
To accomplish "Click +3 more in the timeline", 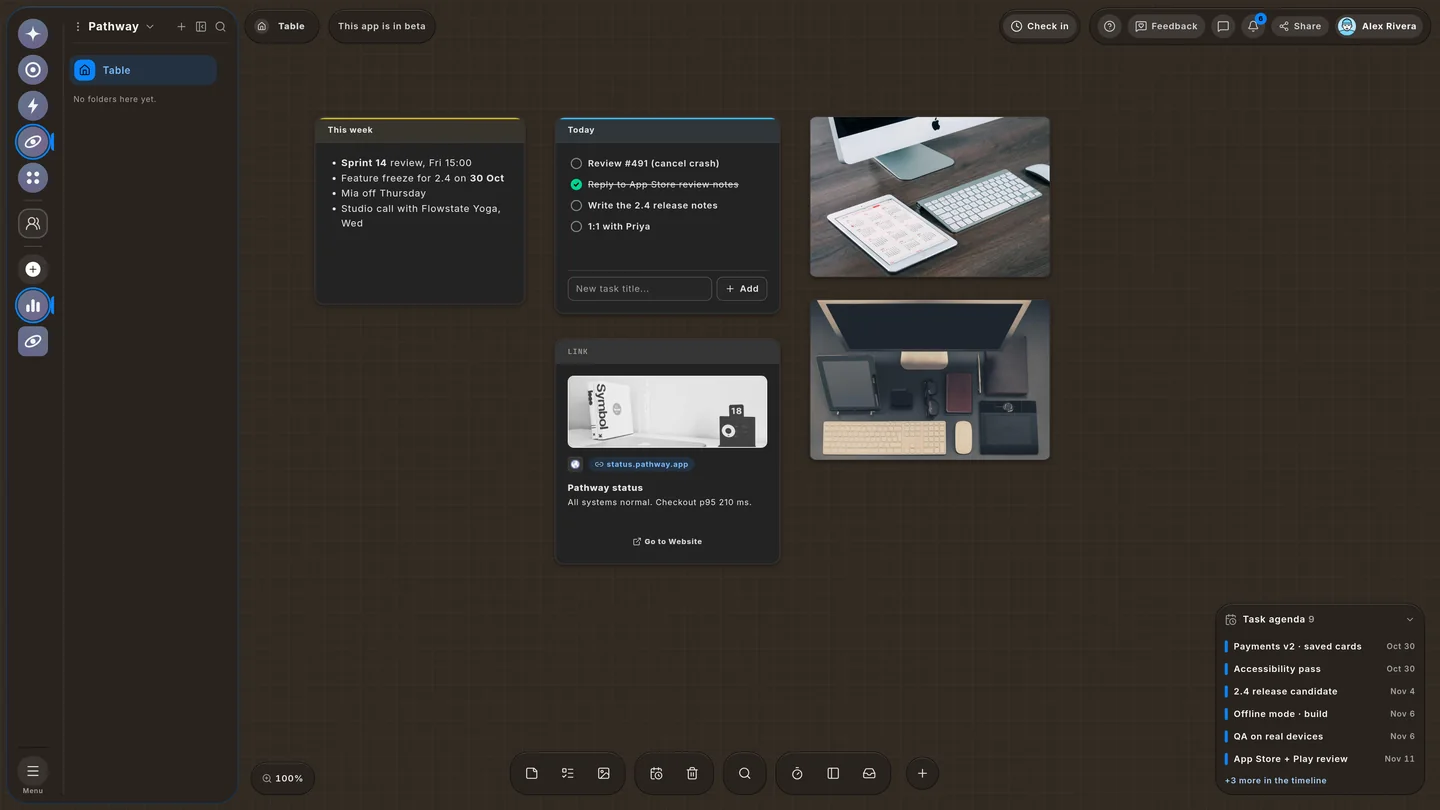I will click(x=1276, y=781).
